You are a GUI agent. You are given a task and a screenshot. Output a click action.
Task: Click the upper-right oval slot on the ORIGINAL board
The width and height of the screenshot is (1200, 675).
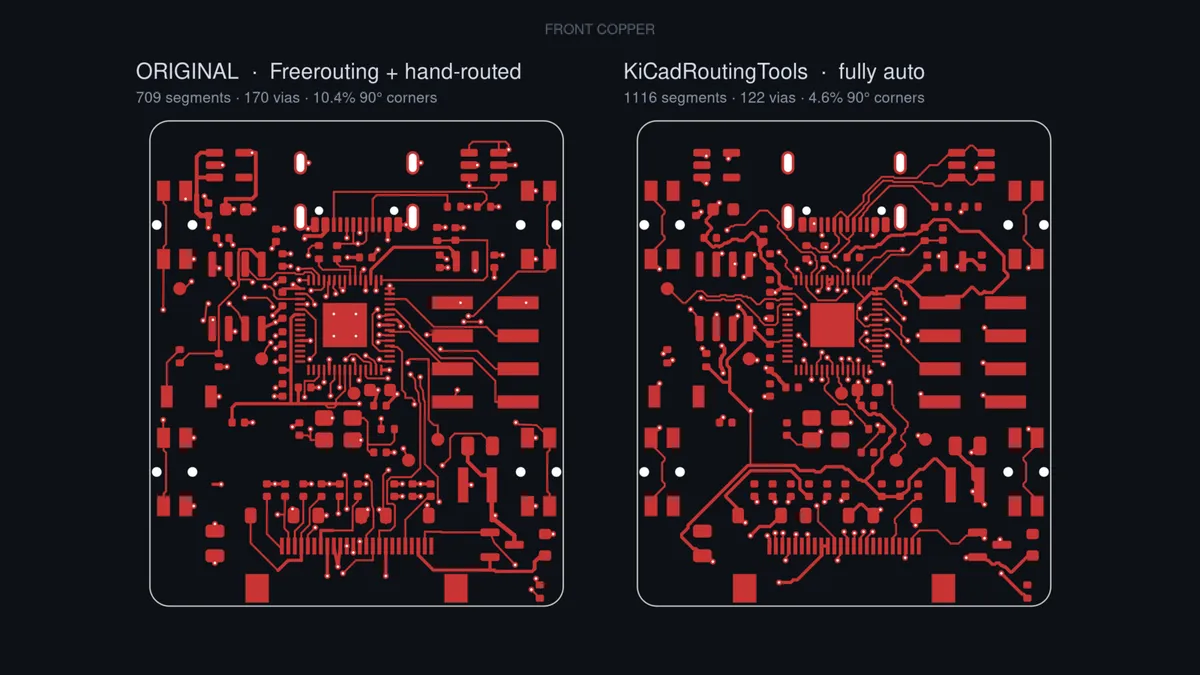(412, 162)
